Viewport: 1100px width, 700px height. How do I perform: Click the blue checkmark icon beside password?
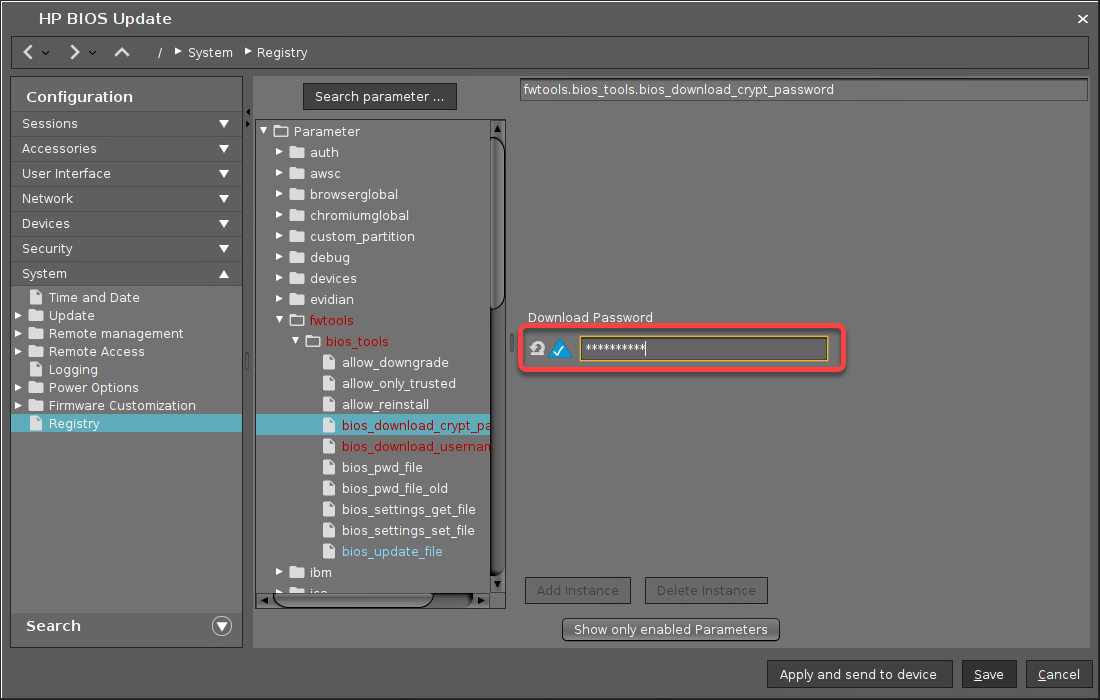560,349
